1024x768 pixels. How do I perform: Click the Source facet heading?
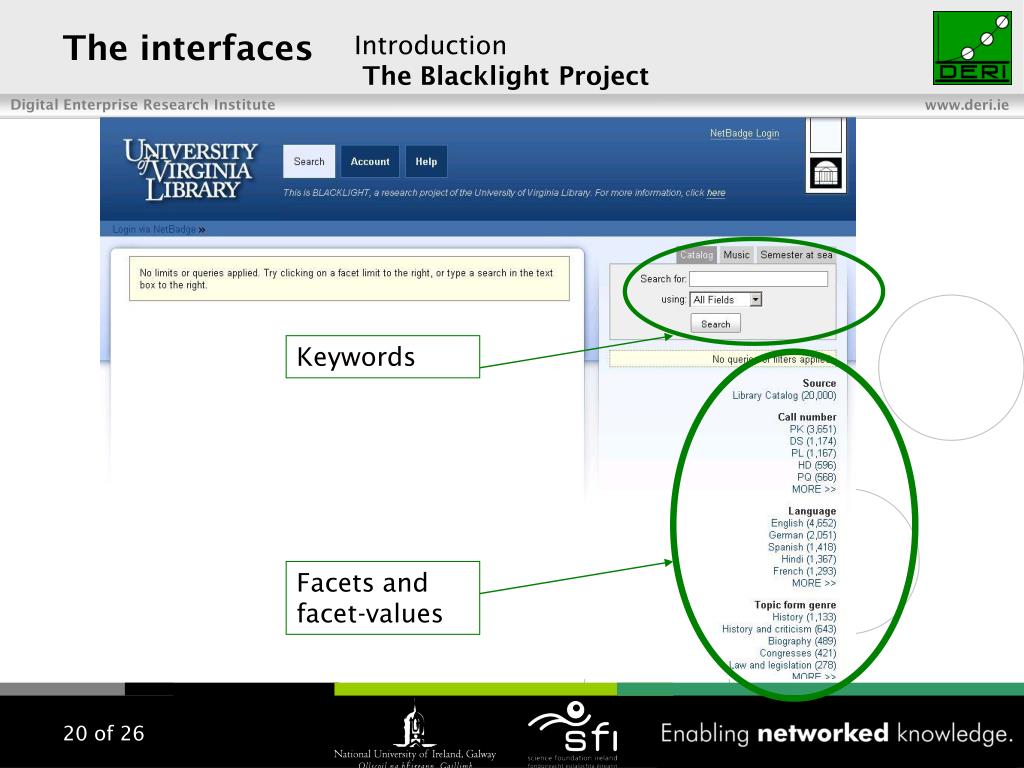coord(819,383)
